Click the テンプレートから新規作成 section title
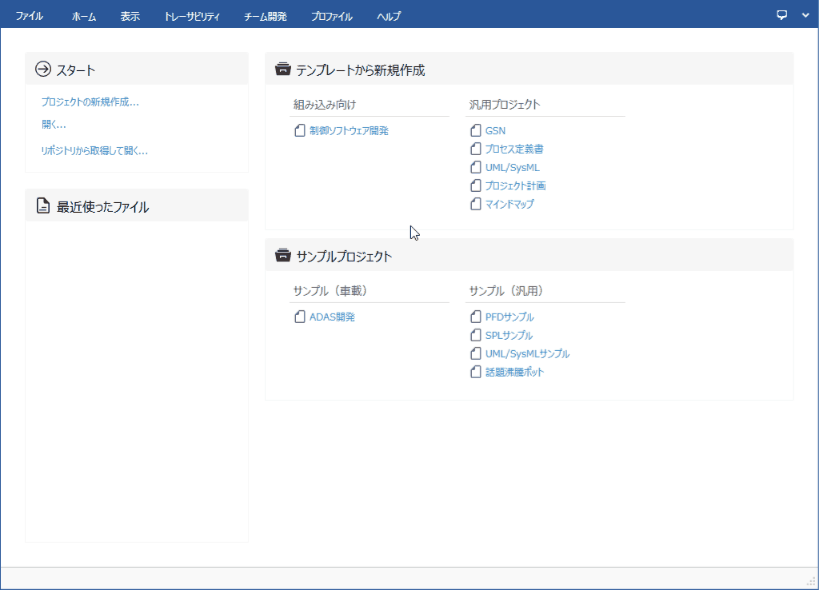 360,70
